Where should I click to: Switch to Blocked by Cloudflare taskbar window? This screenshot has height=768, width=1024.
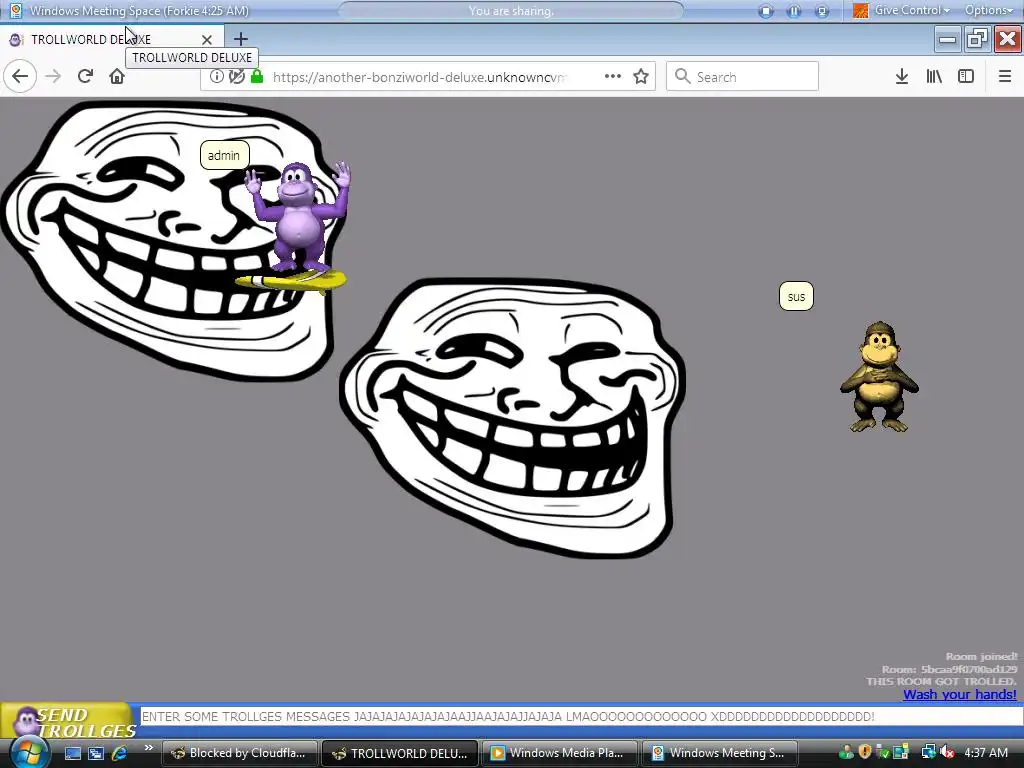(x=239, y=753)
